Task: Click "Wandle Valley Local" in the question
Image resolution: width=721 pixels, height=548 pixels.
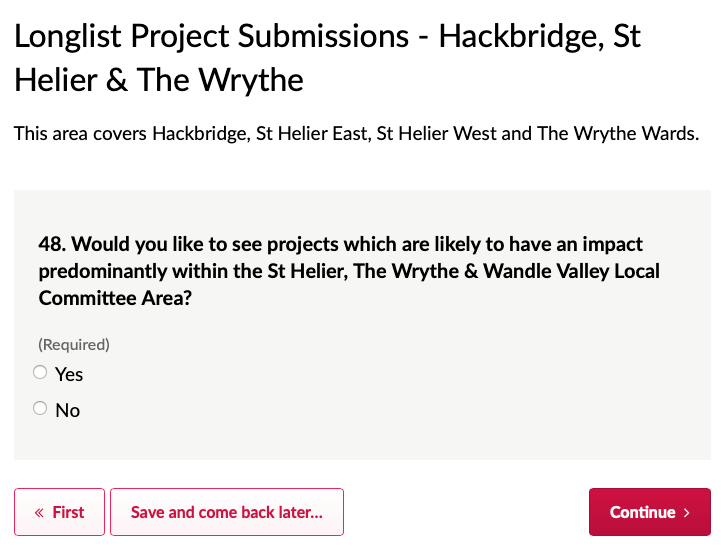Action: (x=572, y=271)
